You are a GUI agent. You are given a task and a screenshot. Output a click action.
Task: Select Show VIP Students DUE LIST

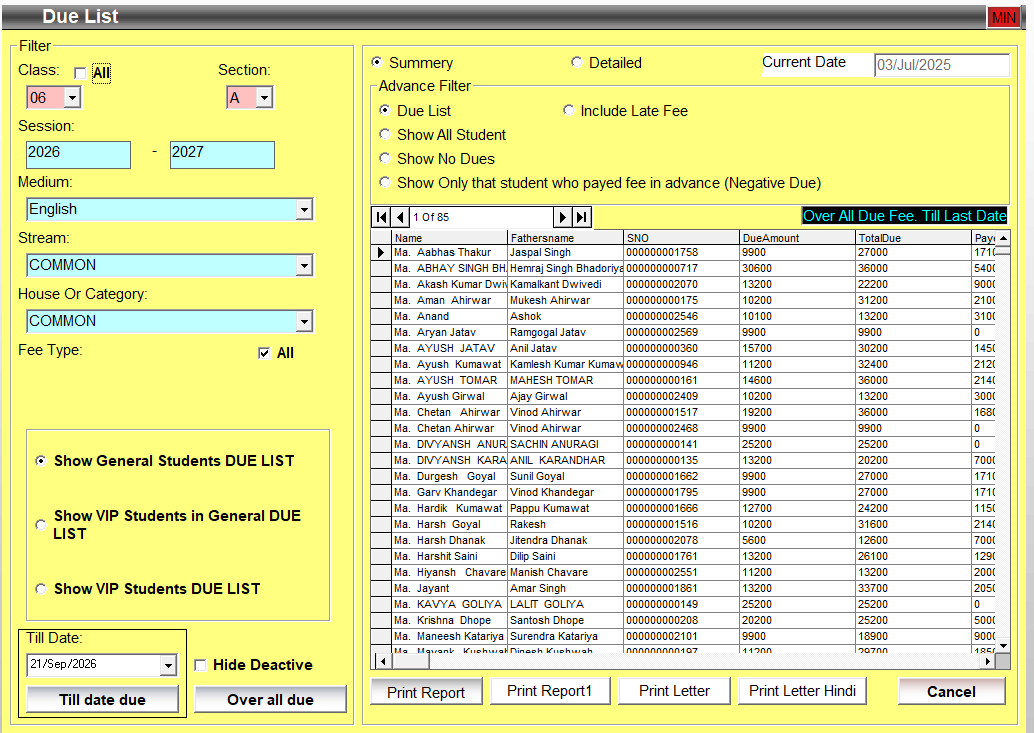(x=41, y=589)
